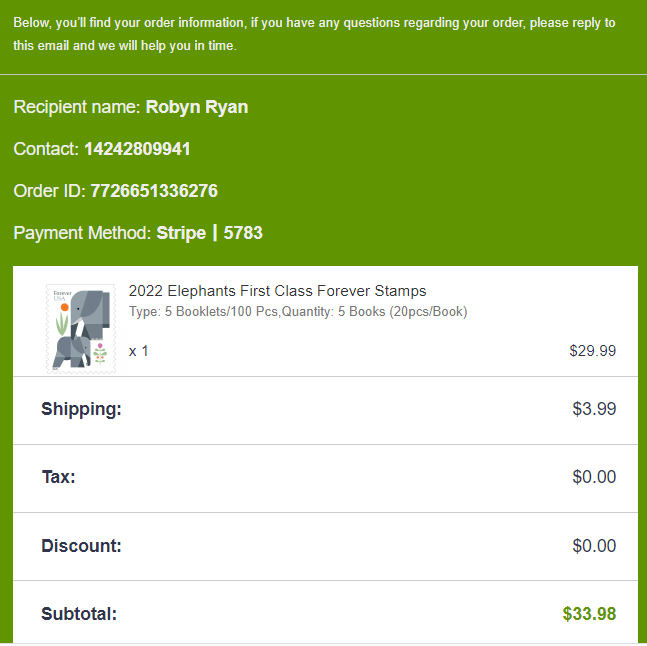The width and height of the screenshot is (647, 646).
Task: Click the Discount label
Action: coord(81,546)
